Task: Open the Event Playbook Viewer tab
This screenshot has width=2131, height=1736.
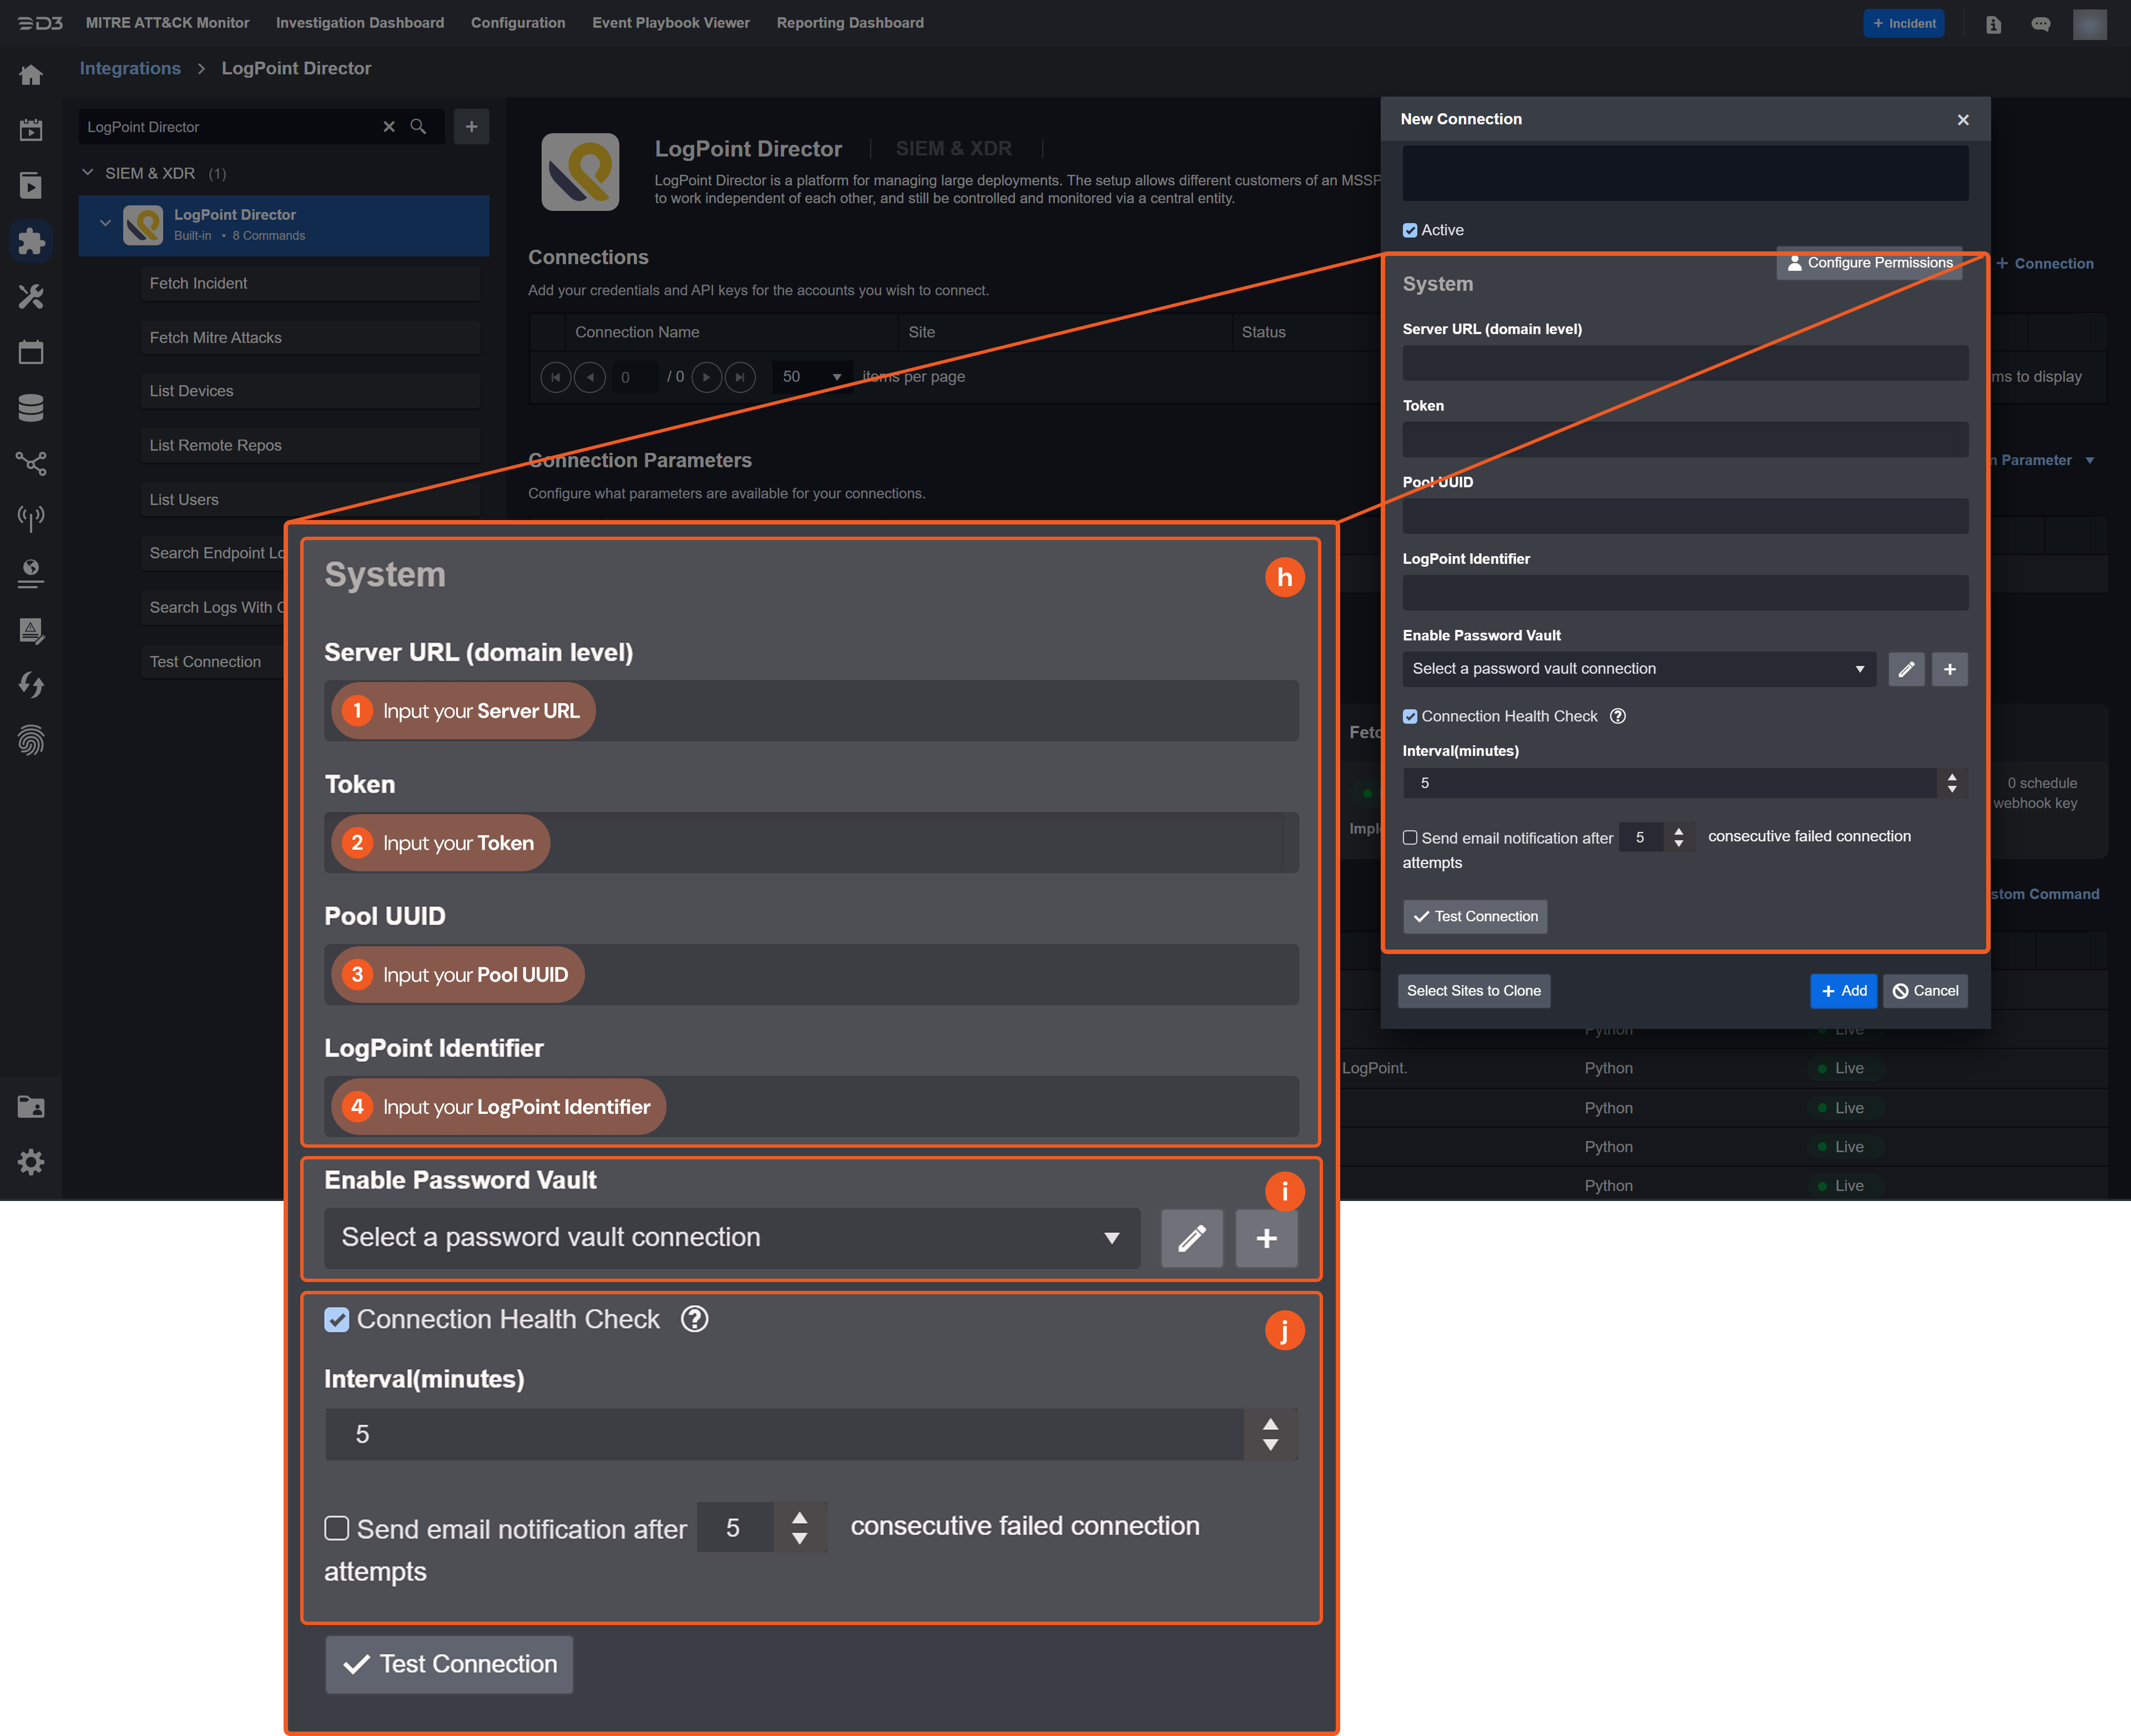Action: click(670, 23)
